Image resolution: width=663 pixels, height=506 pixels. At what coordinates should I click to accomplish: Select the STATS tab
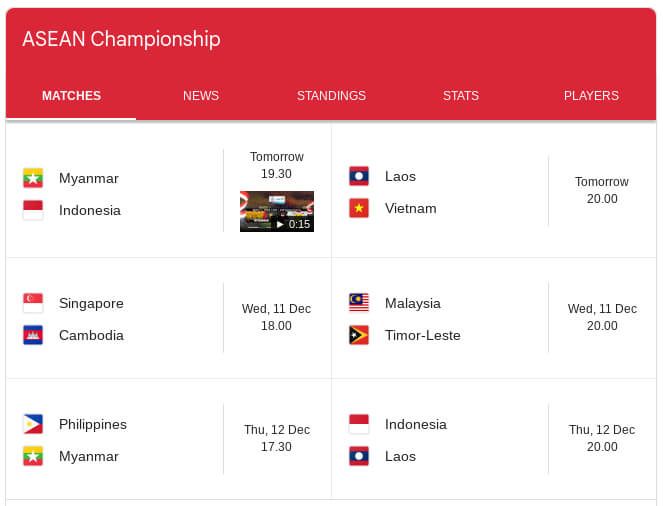pos(461,96)
